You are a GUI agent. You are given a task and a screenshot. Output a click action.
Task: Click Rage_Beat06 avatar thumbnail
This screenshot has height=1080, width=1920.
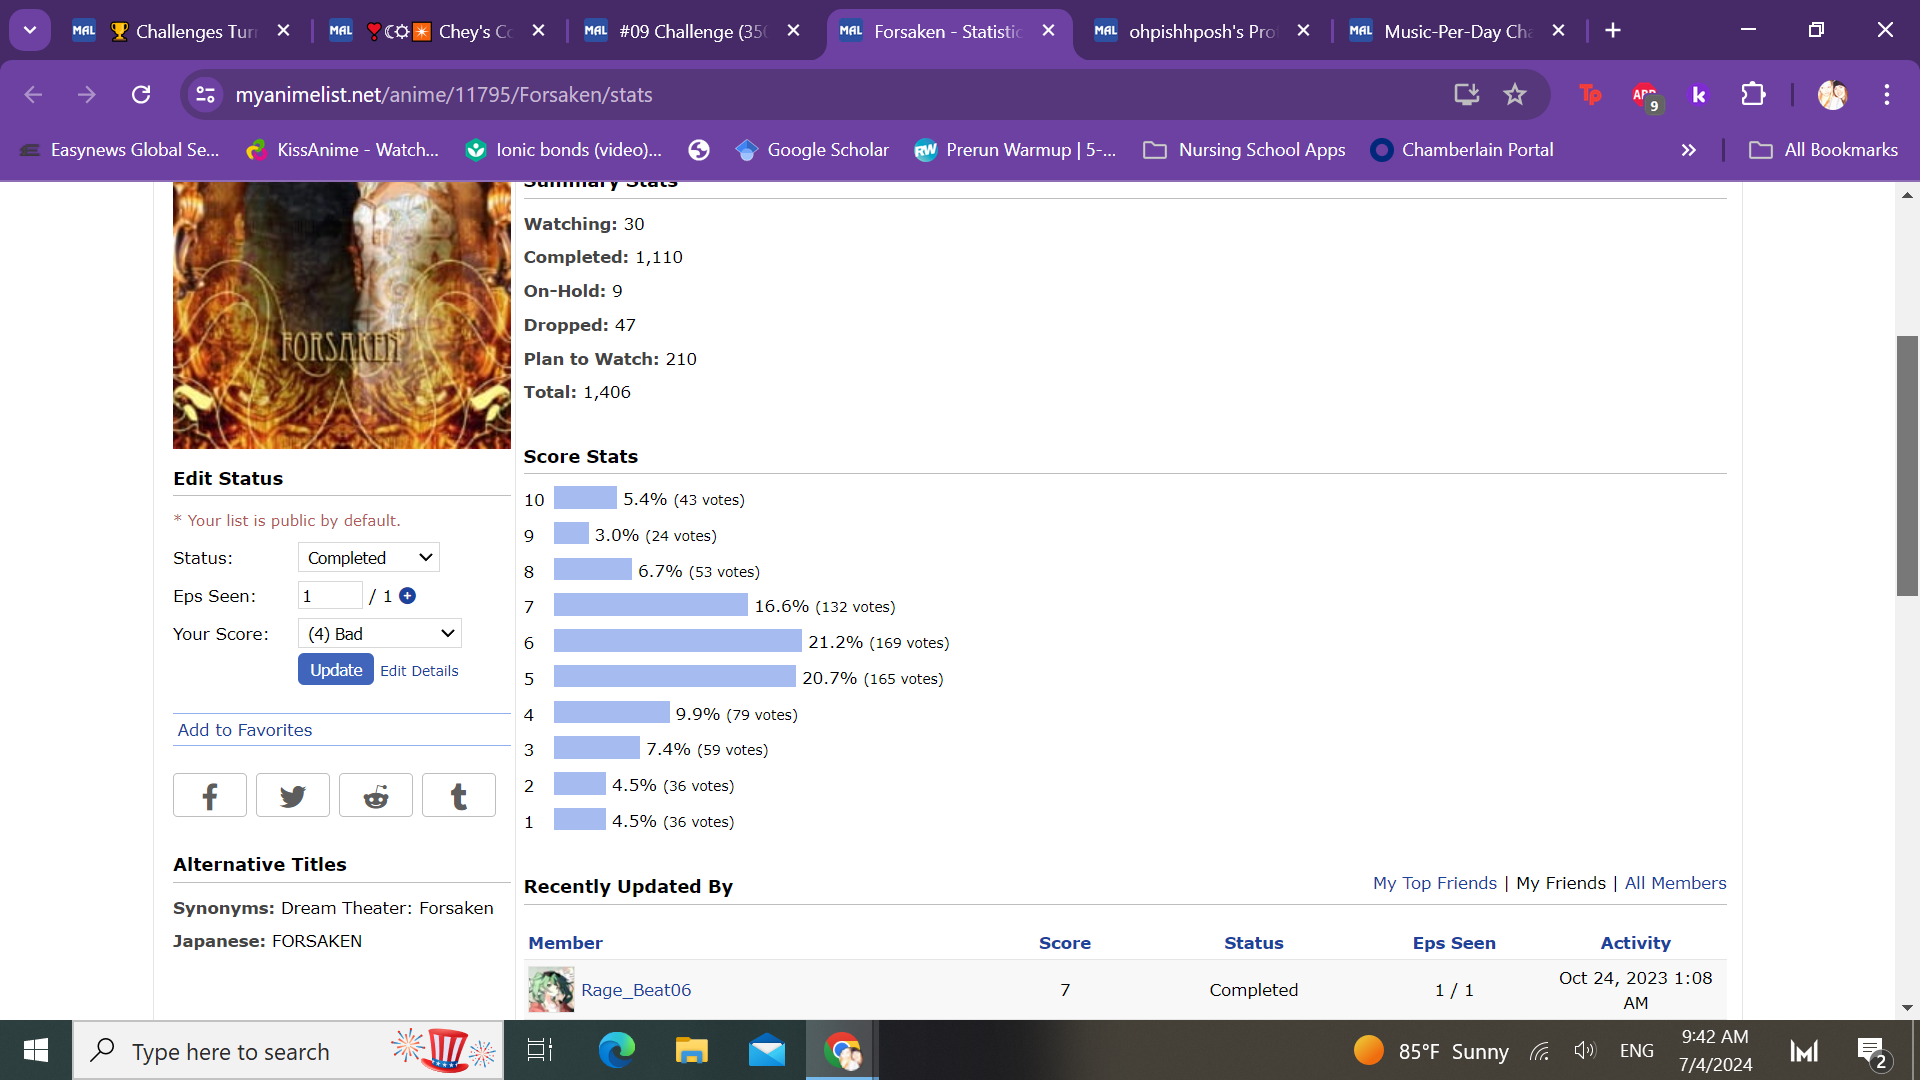click(551, 990)
